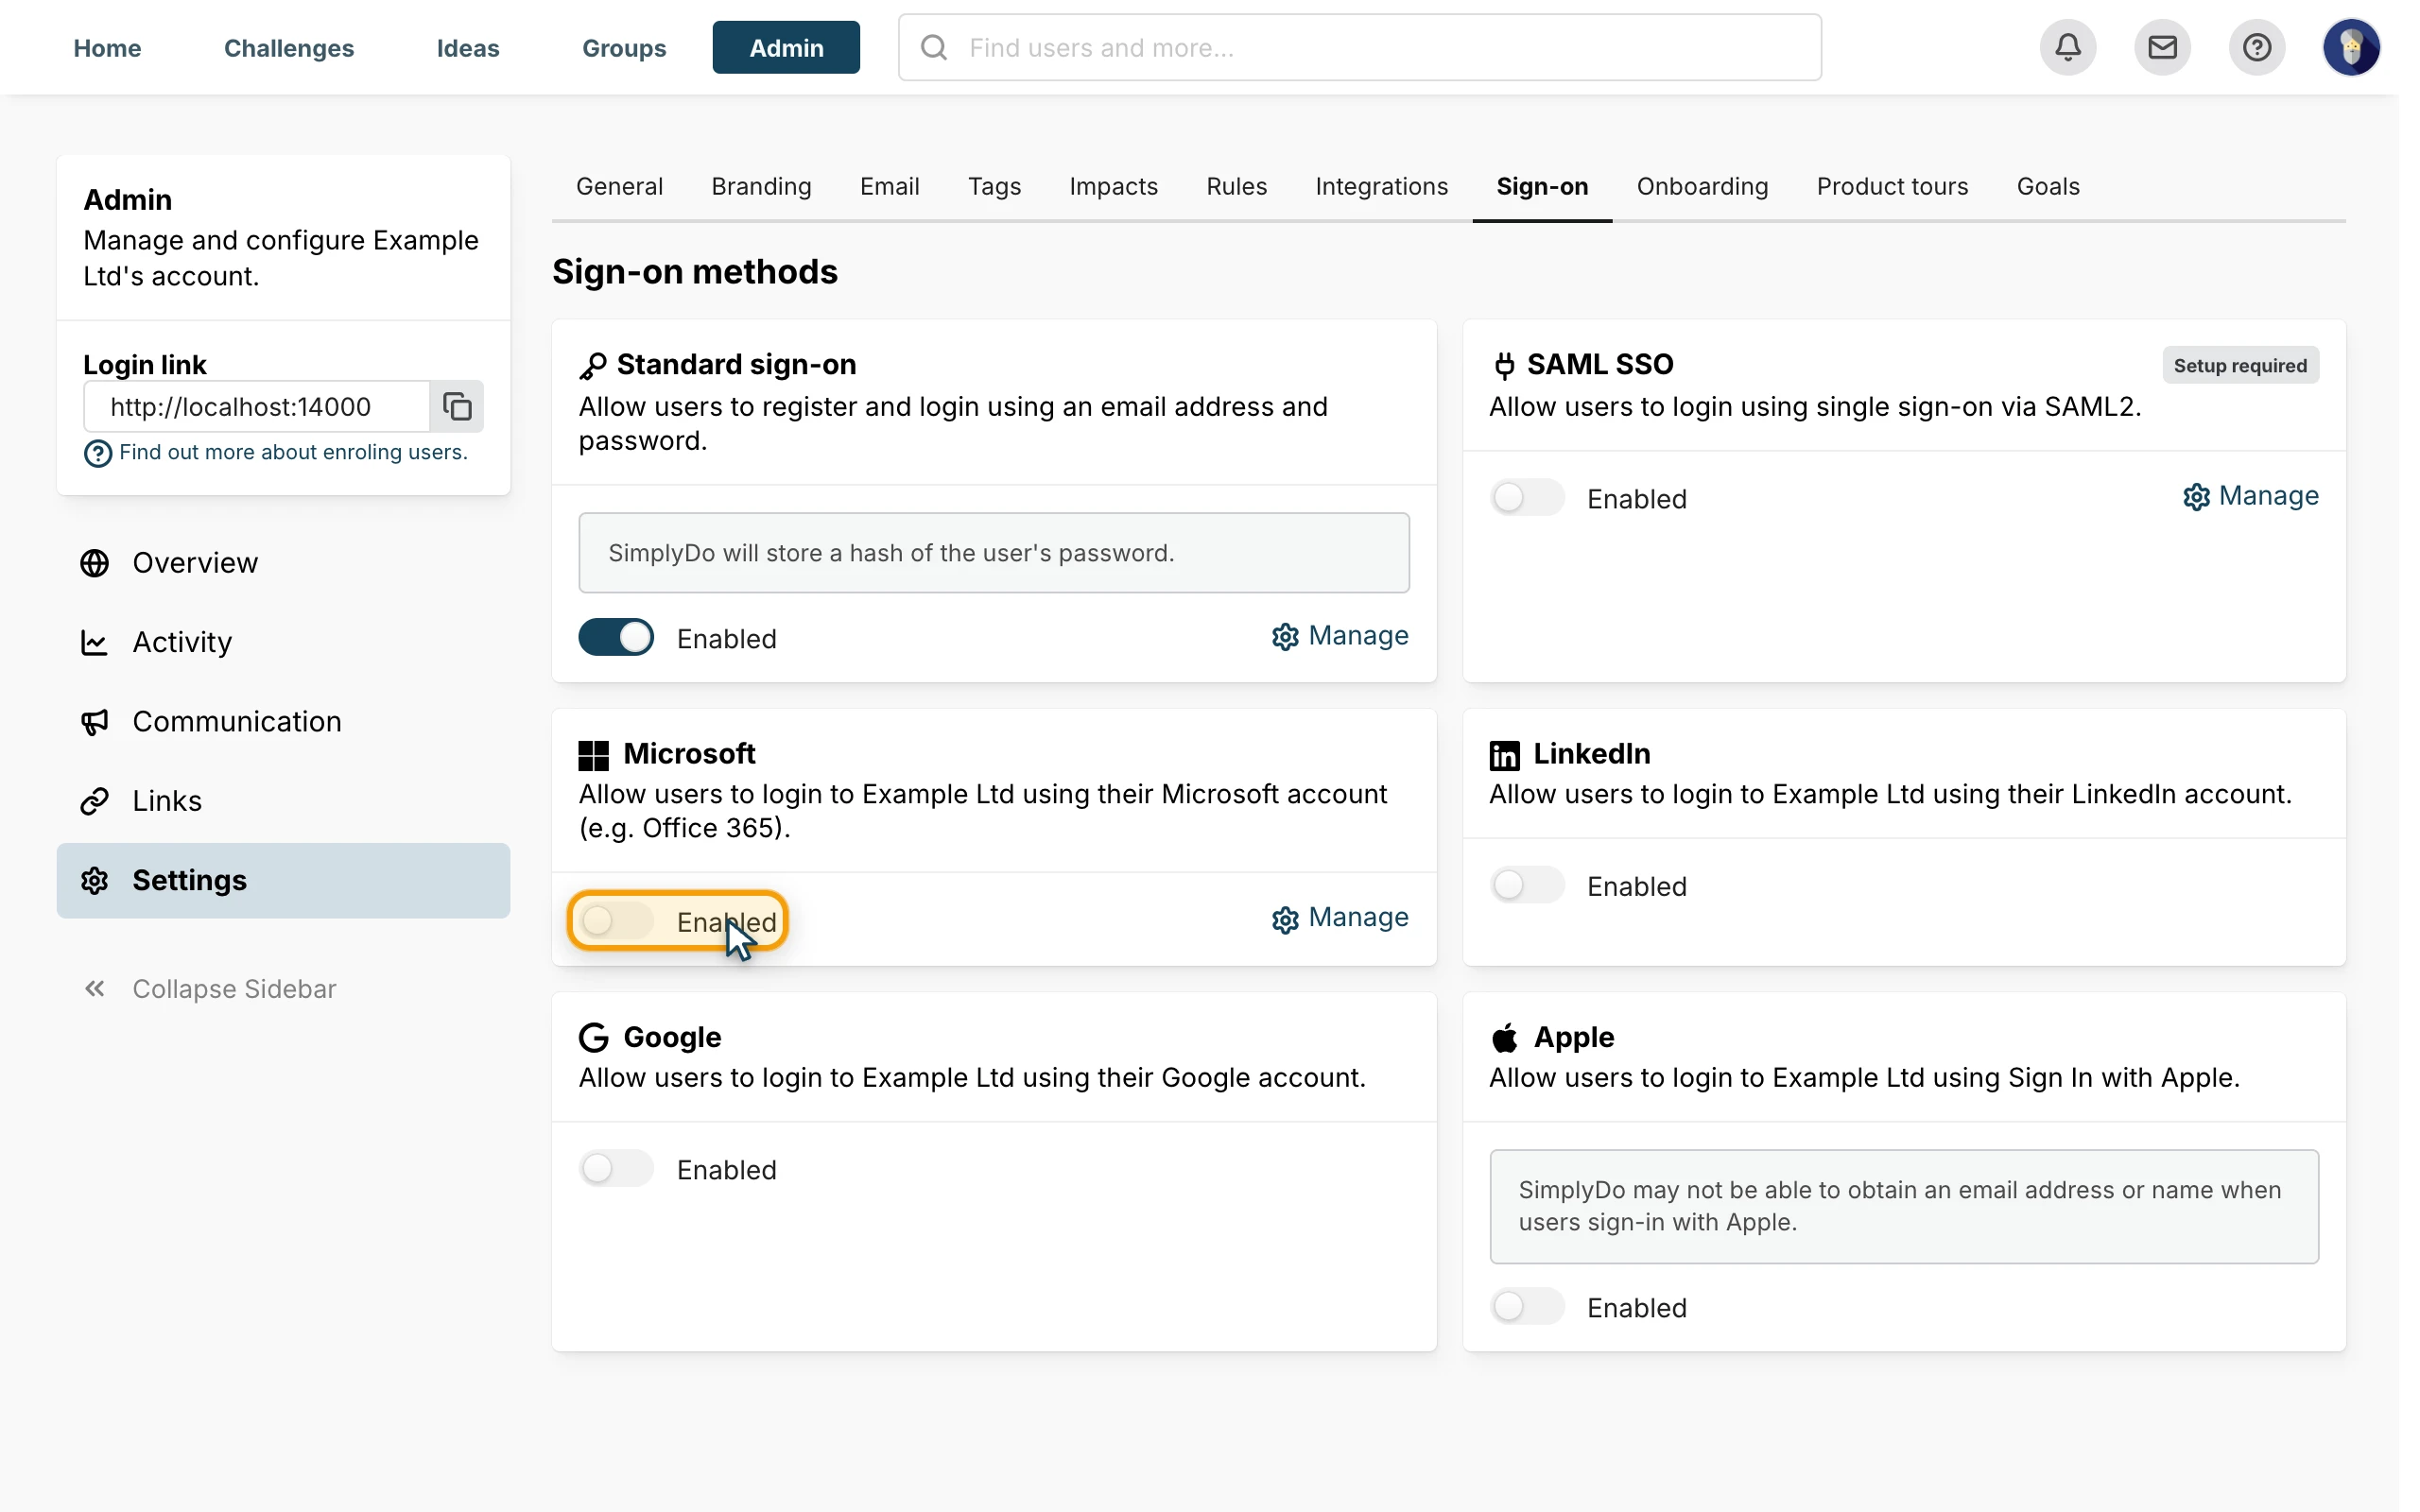Open the messages envelope icon

coord(2162,47)
